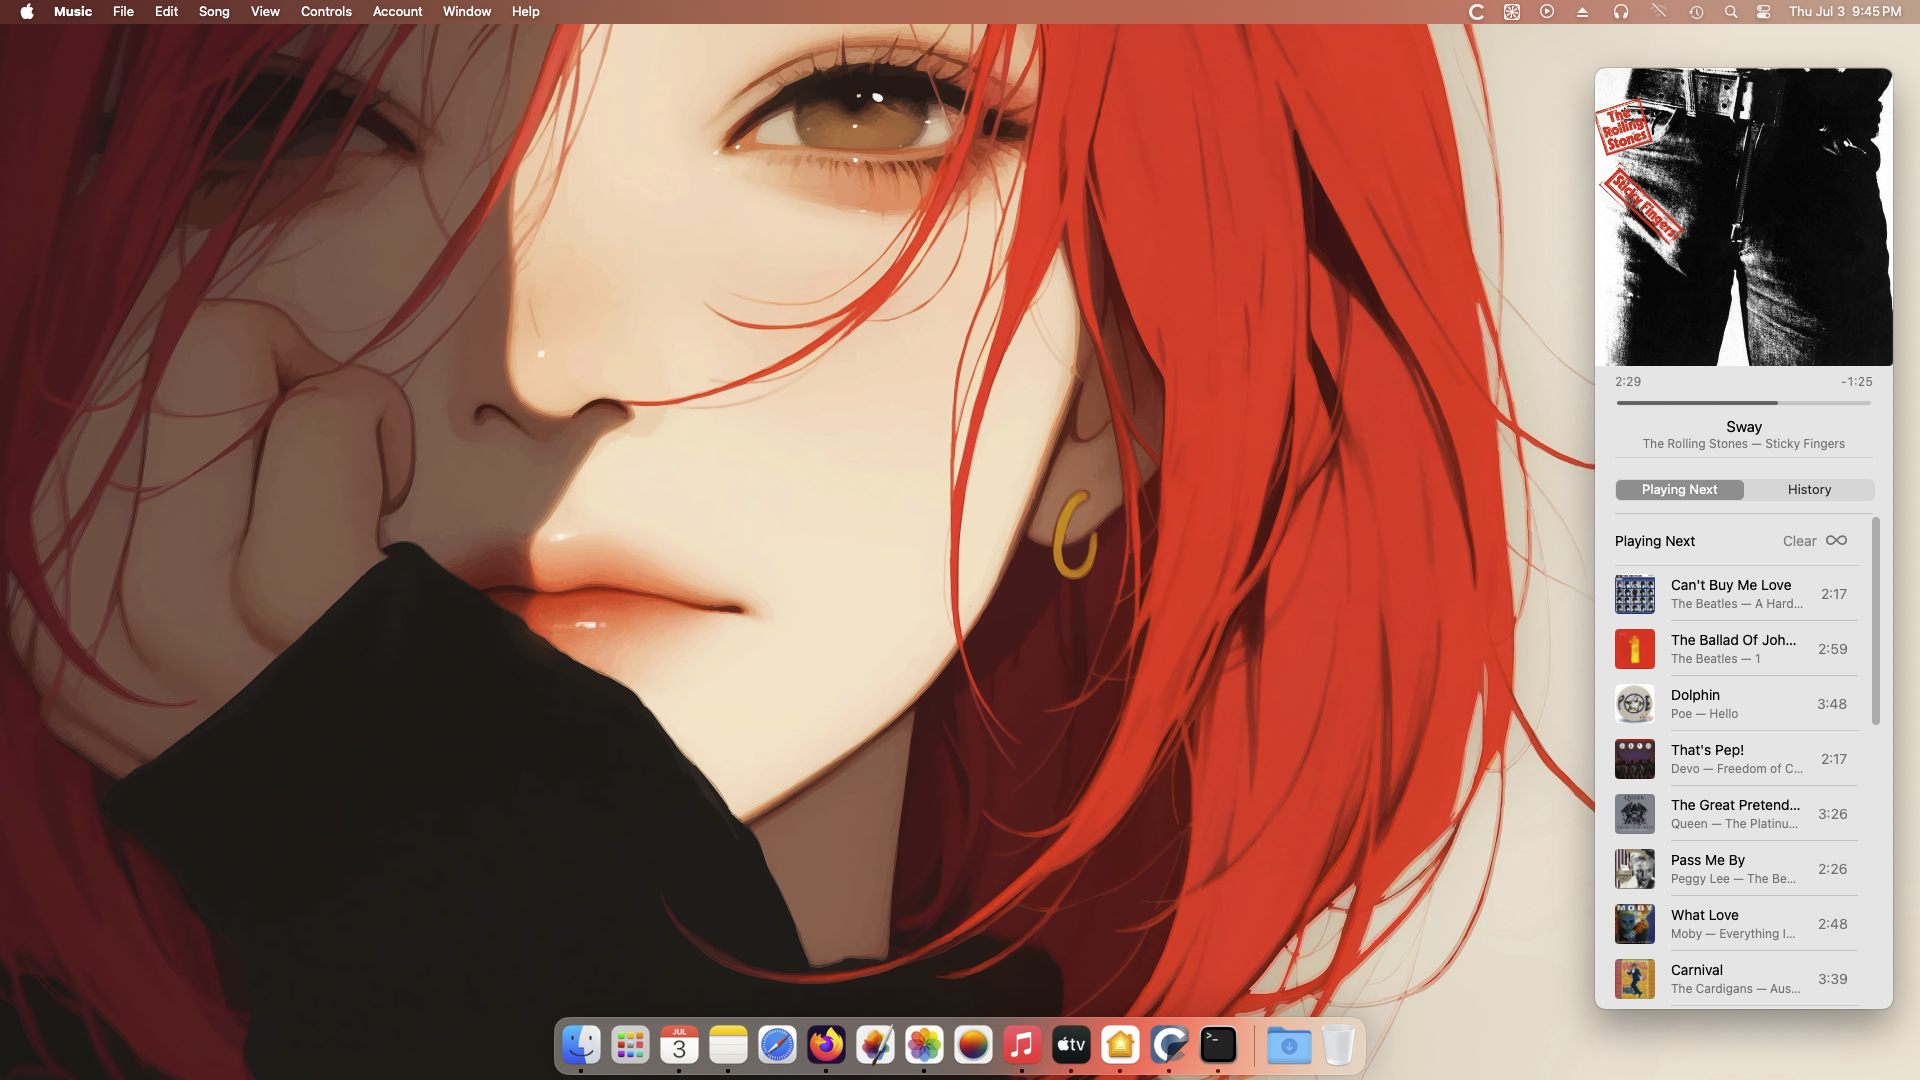
Task: Open the Account menu
Action: (397, 11)
